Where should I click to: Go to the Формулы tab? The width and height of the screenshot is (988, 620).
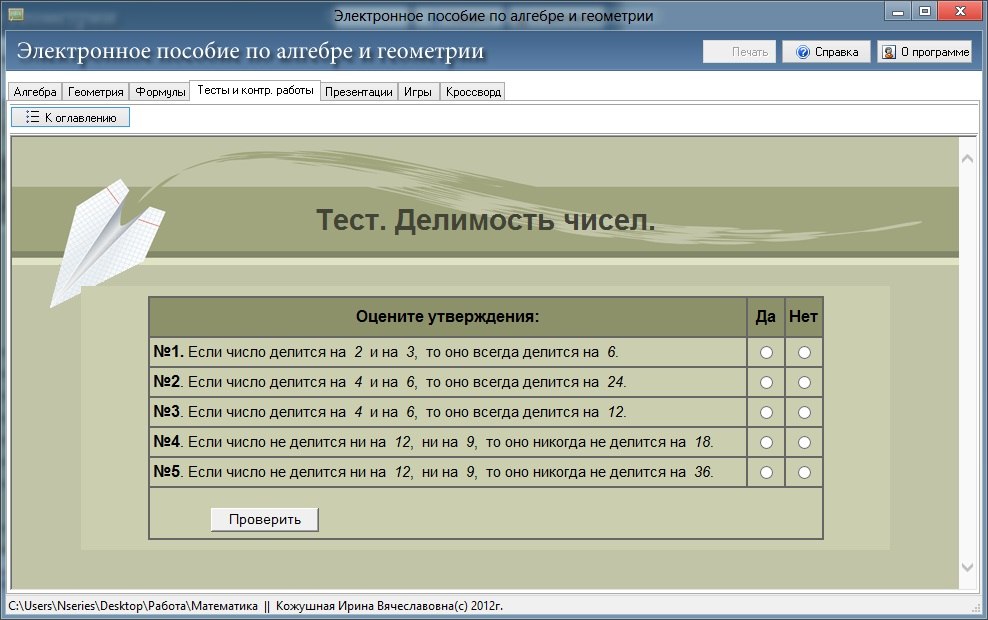[160, 92]
